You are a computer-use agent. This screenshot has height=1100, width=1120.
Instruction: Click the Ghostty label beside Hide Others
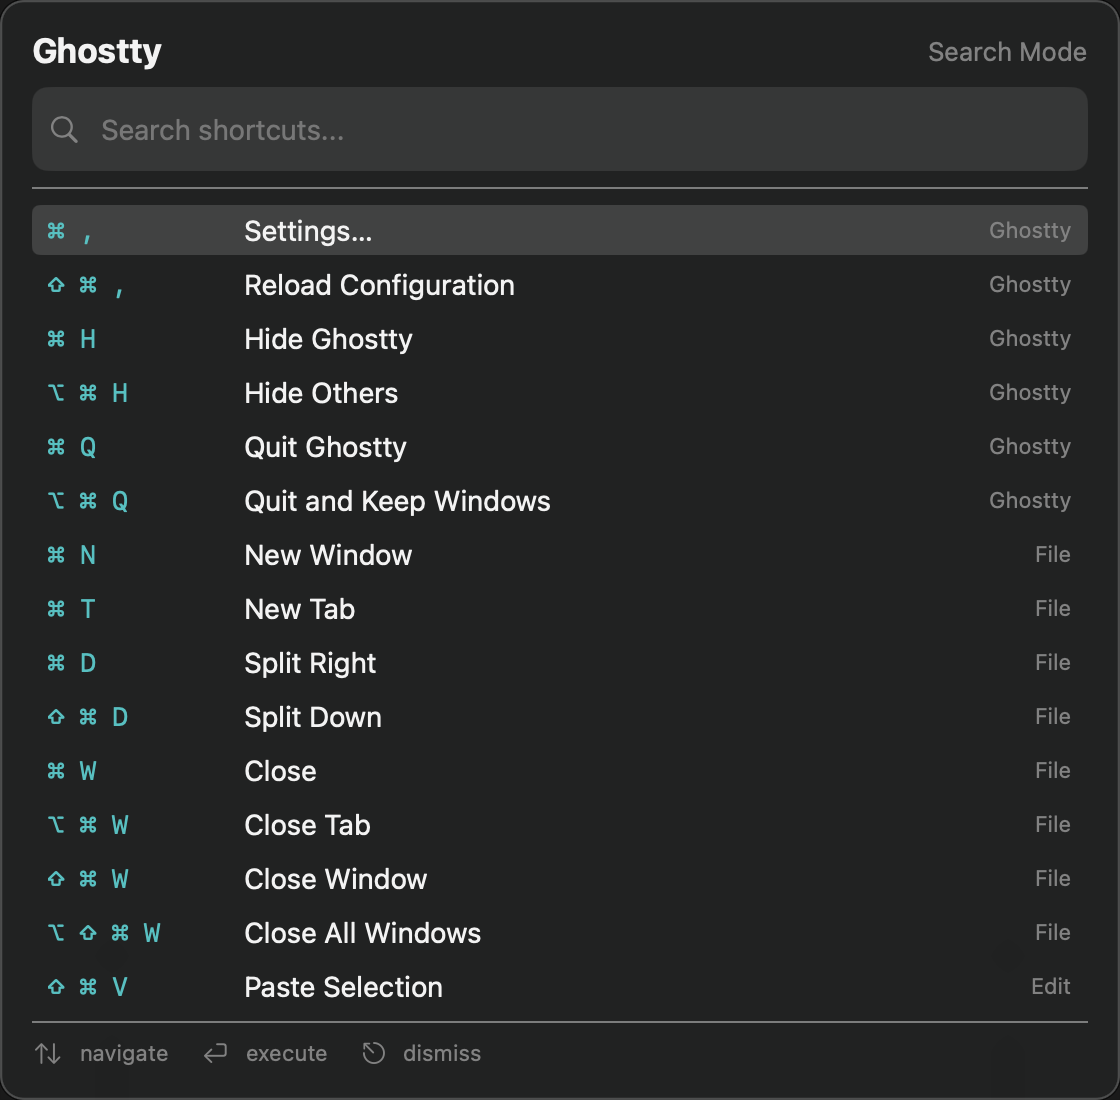[x=1029, y=392]
